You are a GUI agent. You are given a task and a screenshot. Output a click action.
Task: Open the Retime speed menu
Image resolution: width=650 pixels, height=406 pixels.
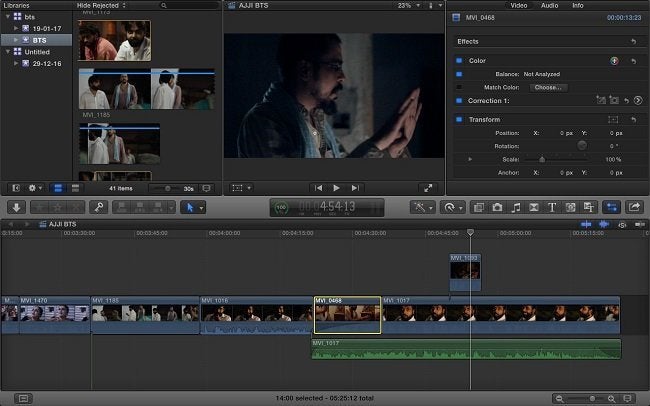(452, 207)
